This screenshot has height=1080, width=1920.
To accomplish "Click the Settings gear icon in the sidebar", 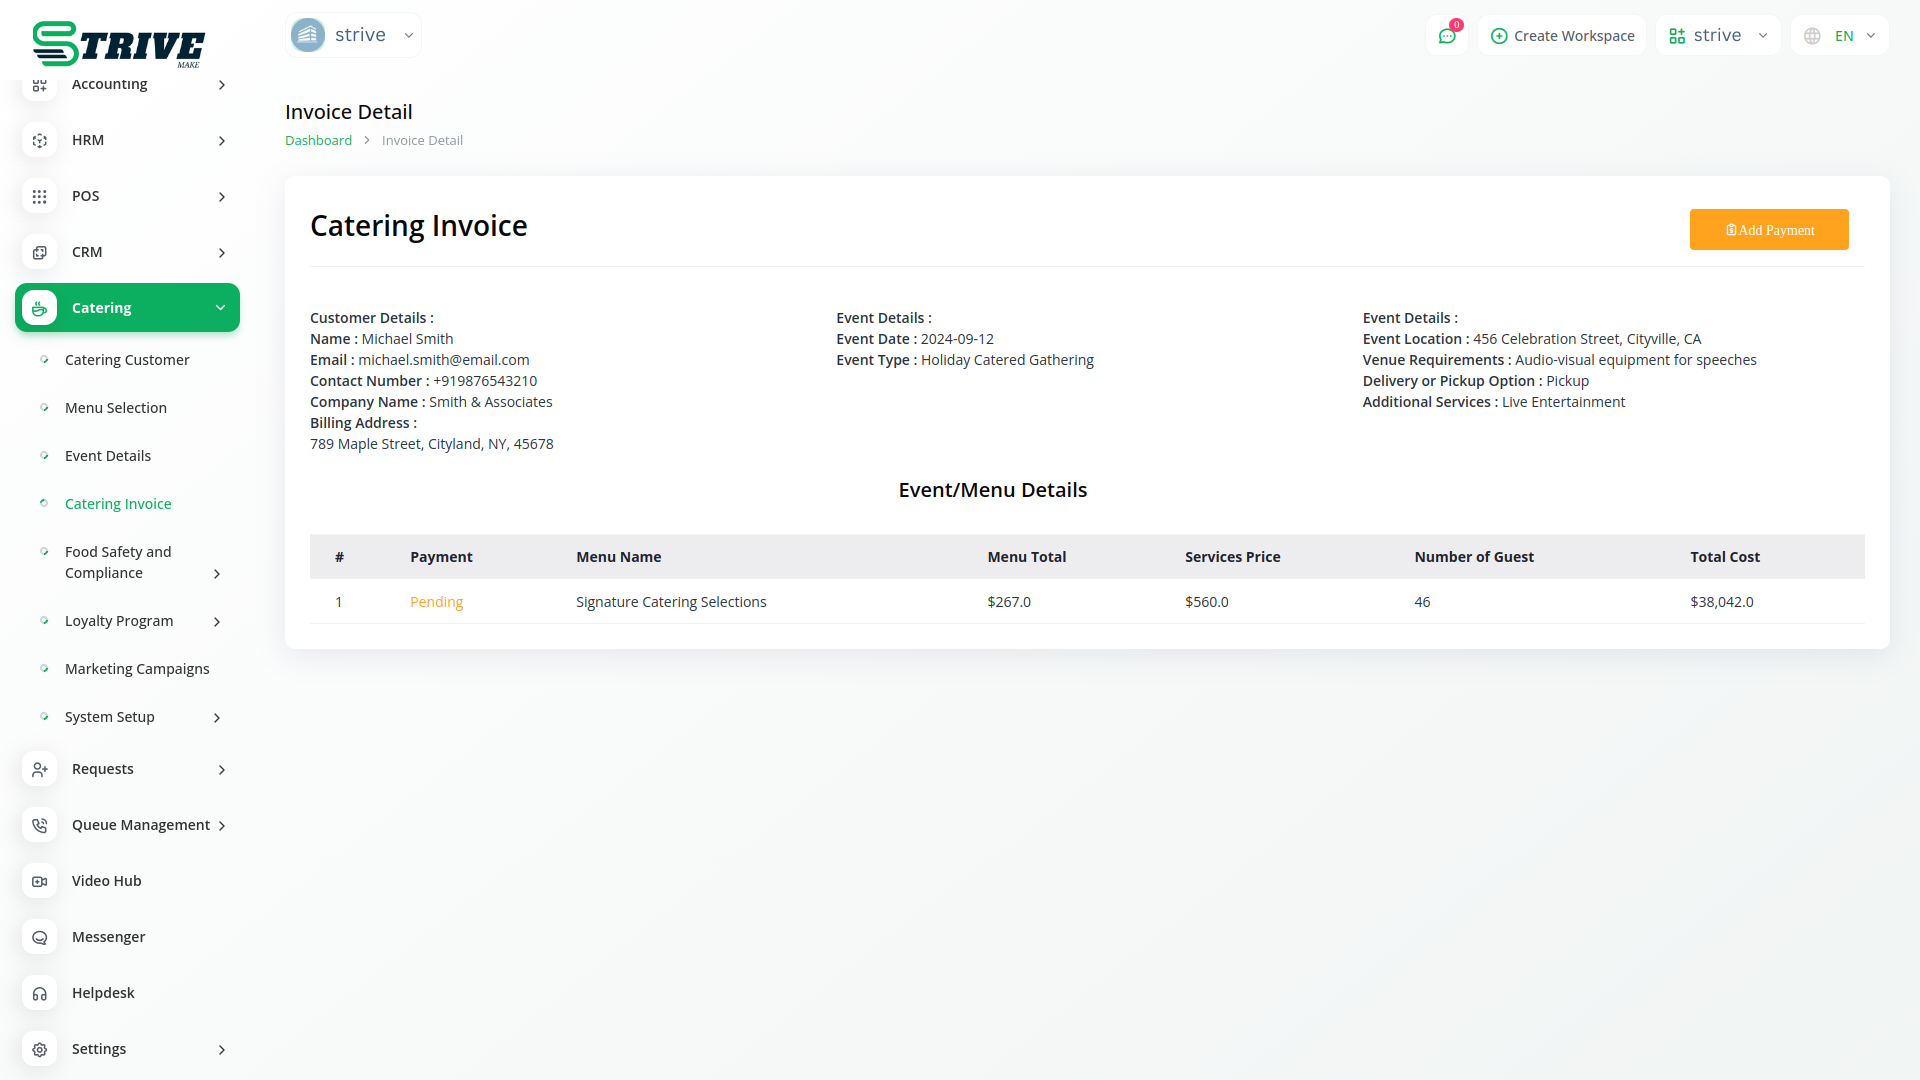I will [x=39, y=1050].
